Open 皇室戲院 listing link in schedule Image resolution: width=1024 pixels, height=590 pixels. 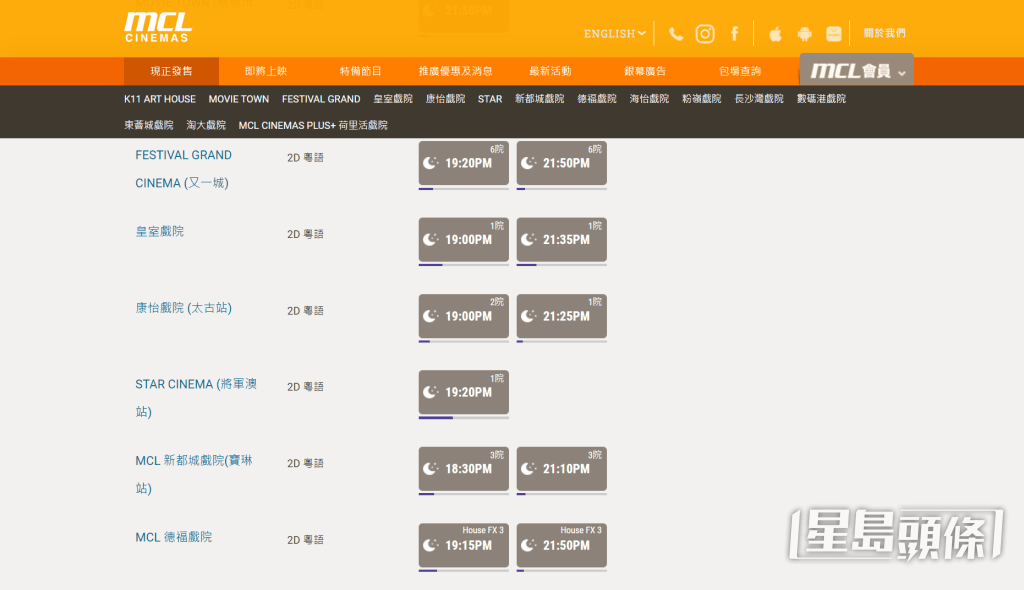(x=159, y=231)
